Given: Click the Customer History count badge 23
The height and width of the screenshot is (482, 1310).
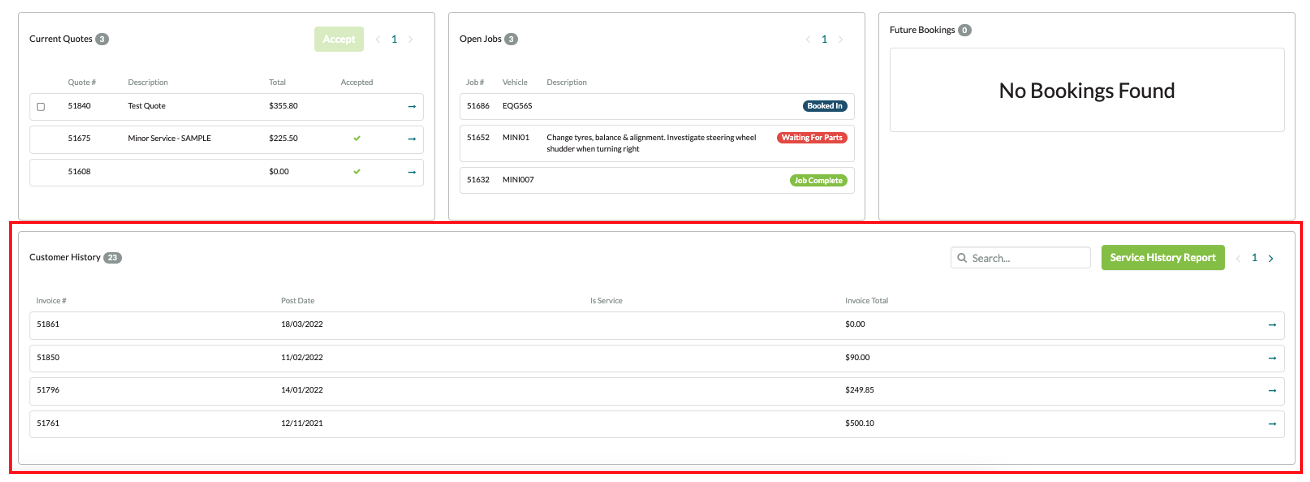Looking at the screenshot, I should click(x=113, y=258).
